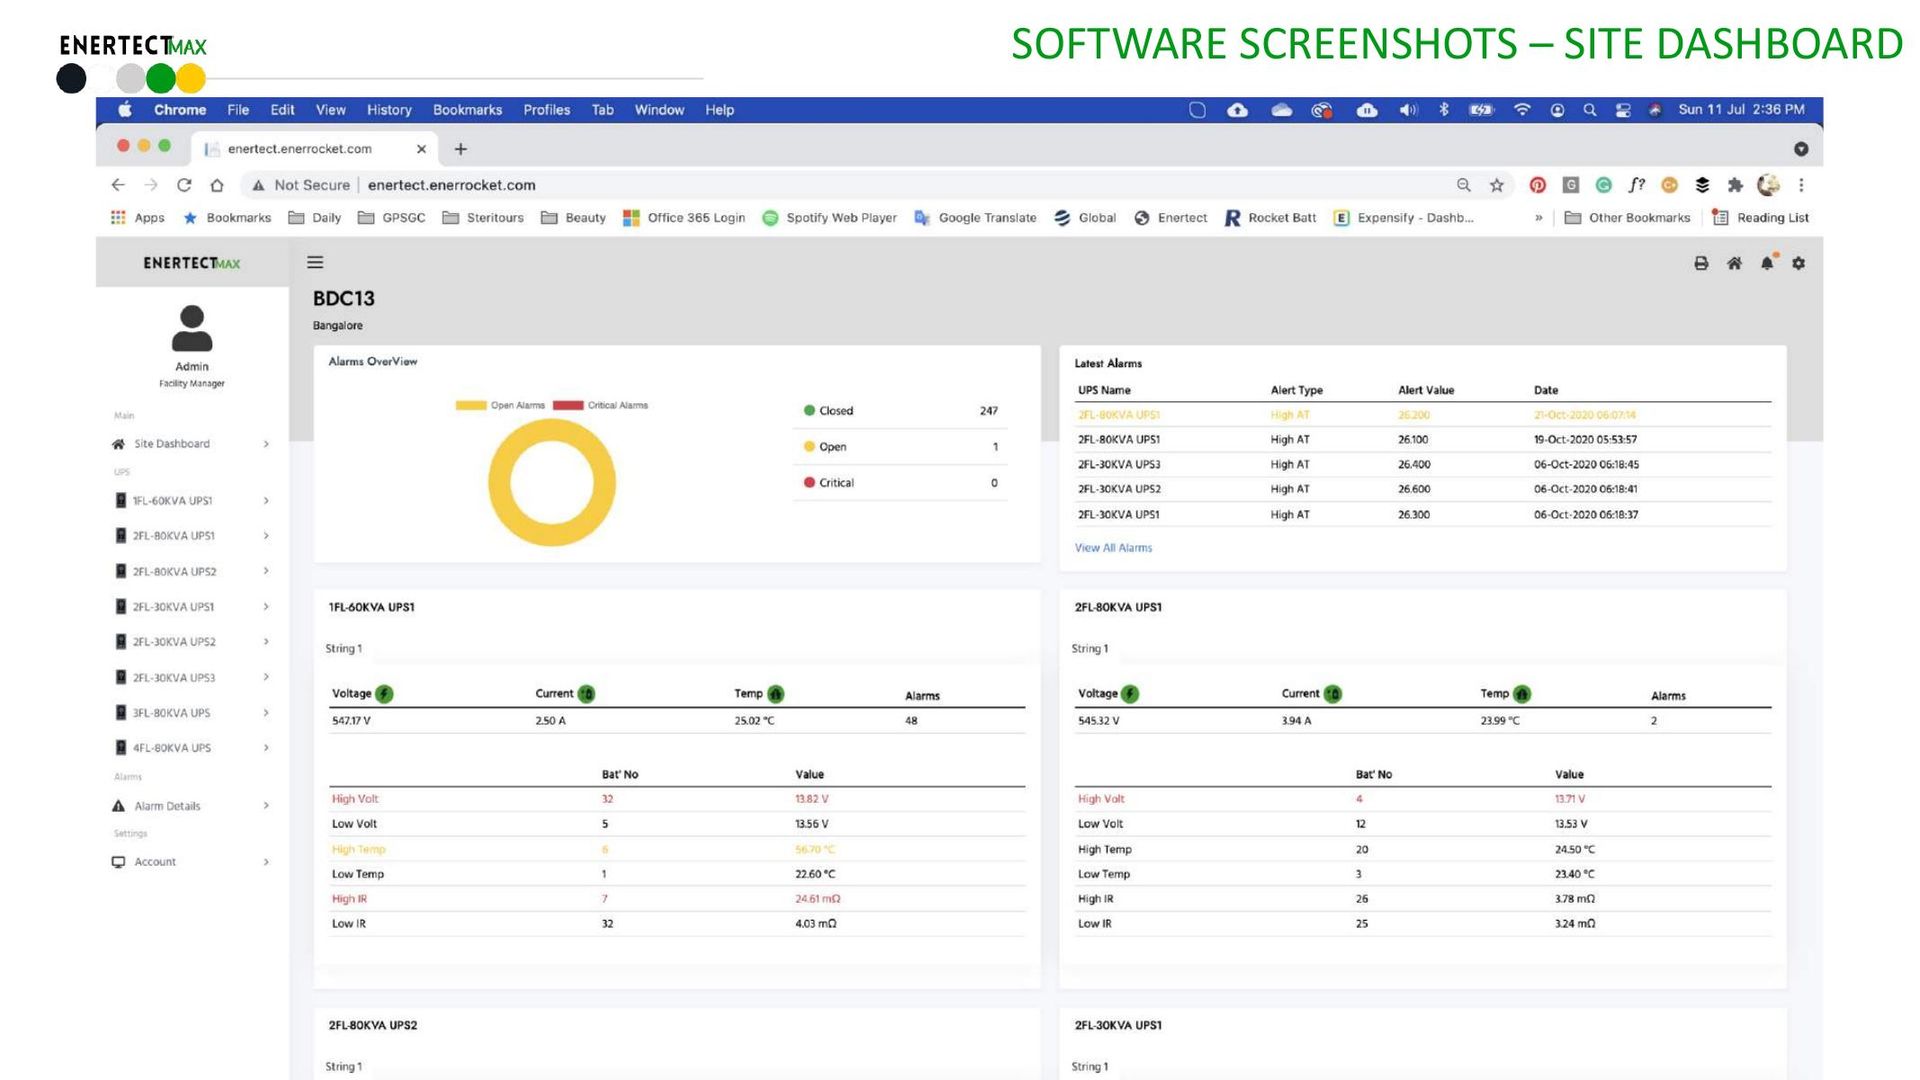The width and height of the screenshot is (1920, 1080).
Task: Expand the Account settings sidebar entry
Action: (x=191, y=862)
